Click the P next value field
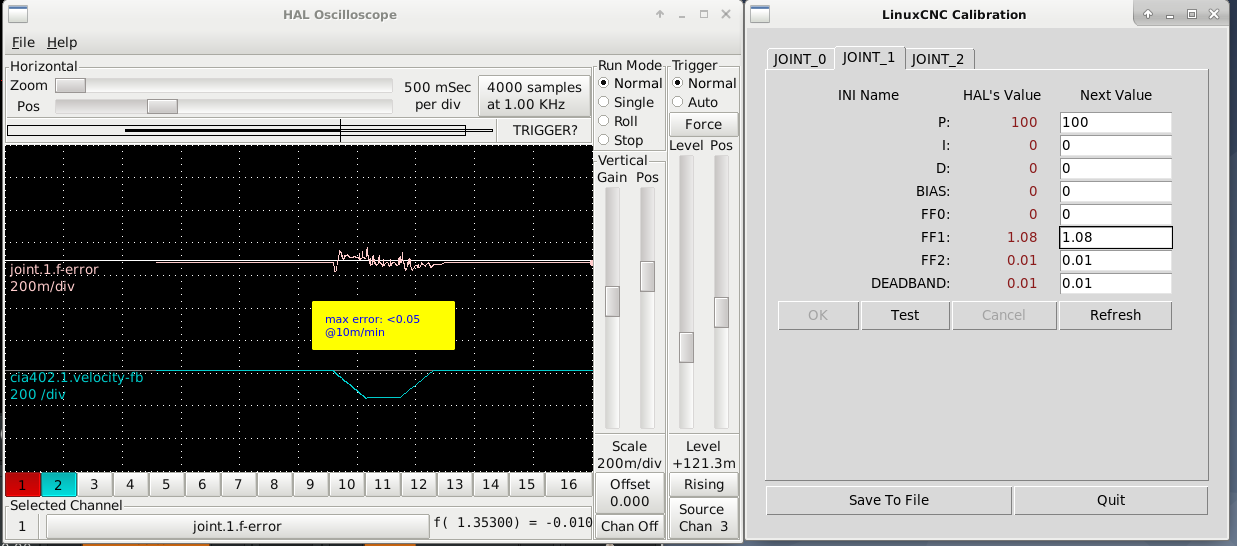The image size is (1237, 546). point(1115,122)
